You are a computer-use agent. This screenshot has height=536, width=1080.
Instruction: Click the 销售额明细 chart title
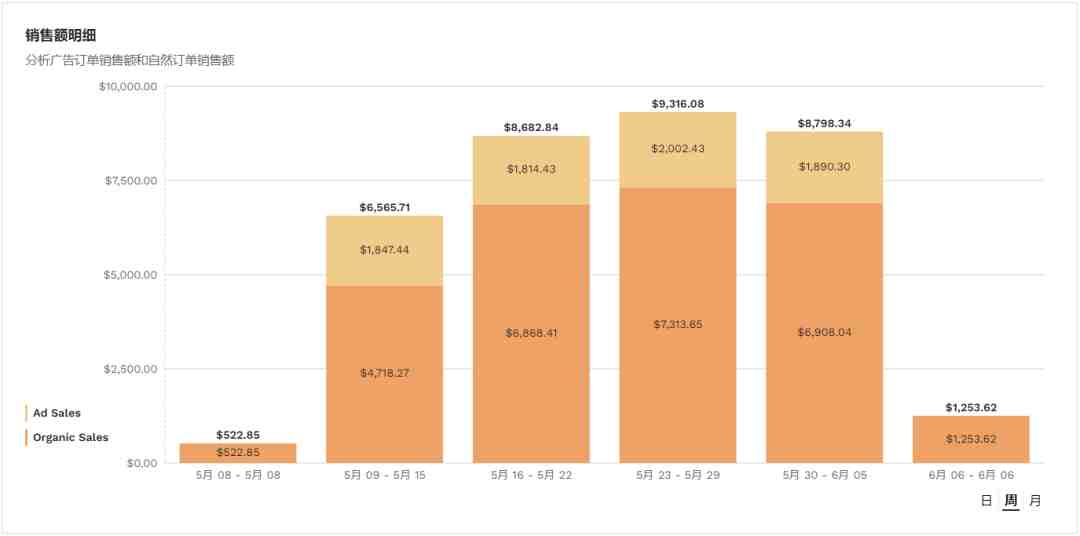[x=54, y=35]
